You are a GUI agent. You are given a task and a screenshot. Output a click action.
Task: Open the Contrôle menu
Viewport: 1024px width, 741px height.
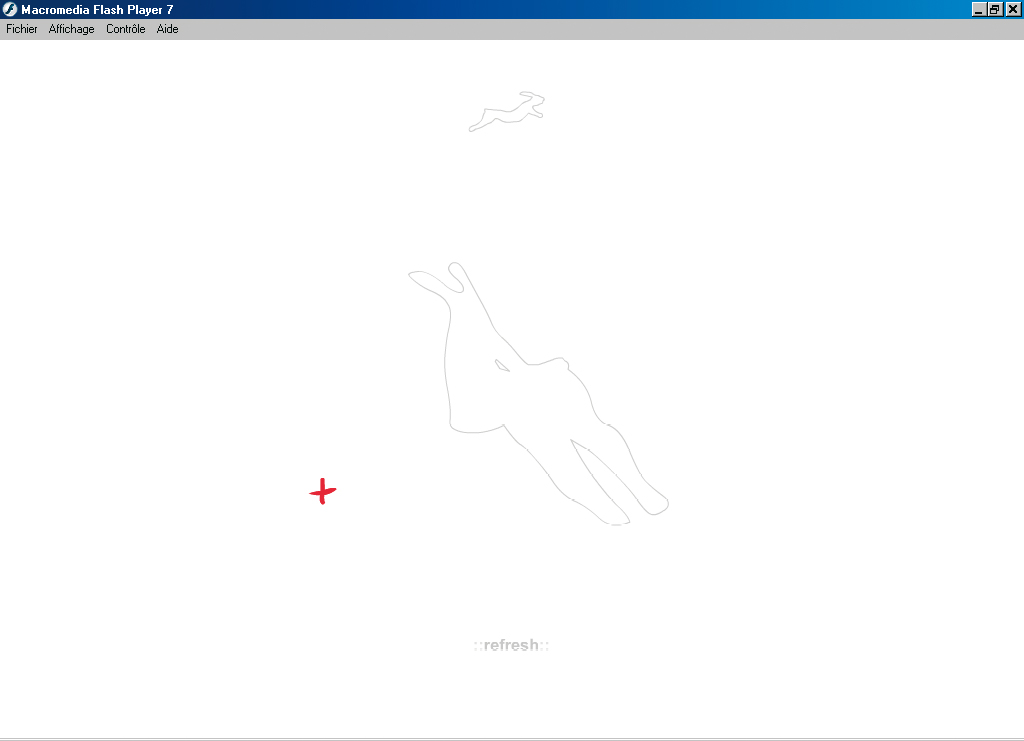pyautogui.click(x=125, y=29)
